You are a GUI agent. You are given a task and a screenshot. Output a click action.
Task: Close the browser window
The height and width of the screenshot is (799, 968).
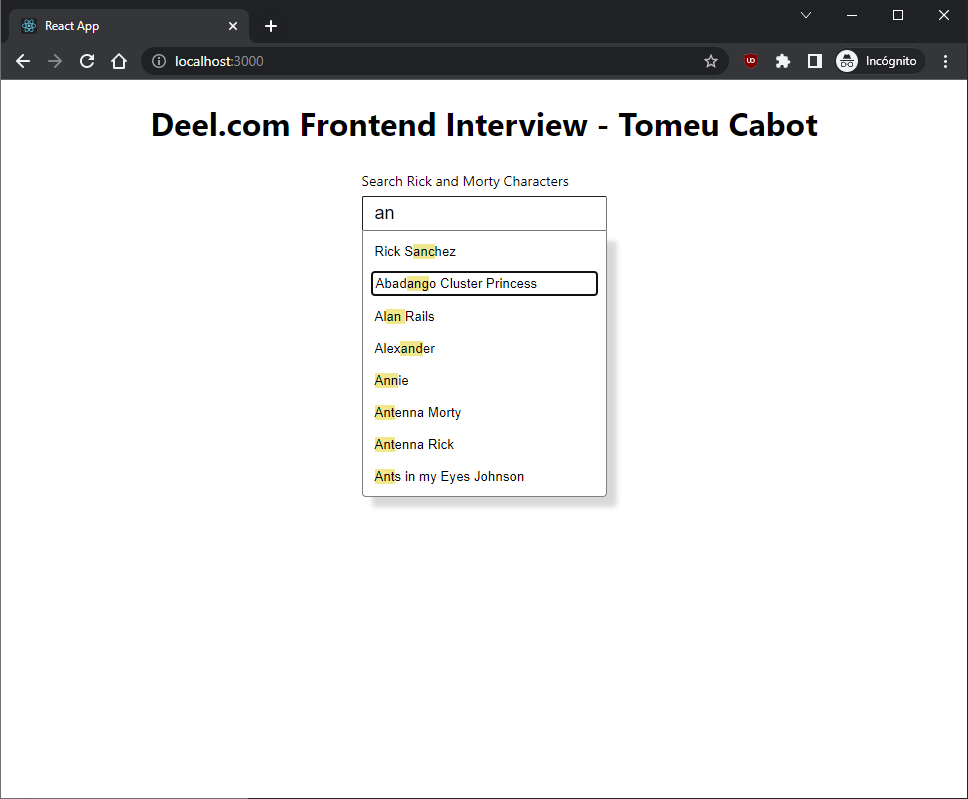(x=943, y=15)
